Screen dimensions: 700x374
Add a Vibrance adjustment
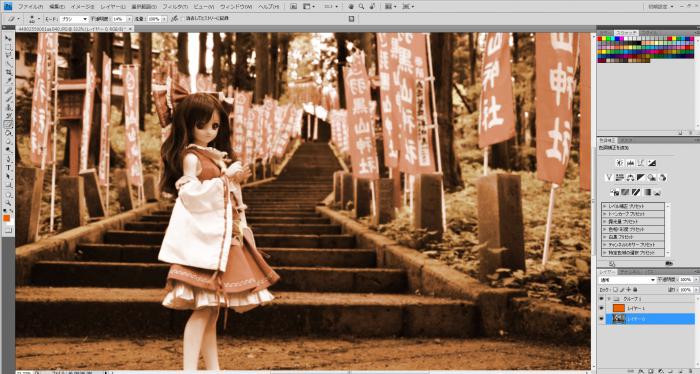608,178
